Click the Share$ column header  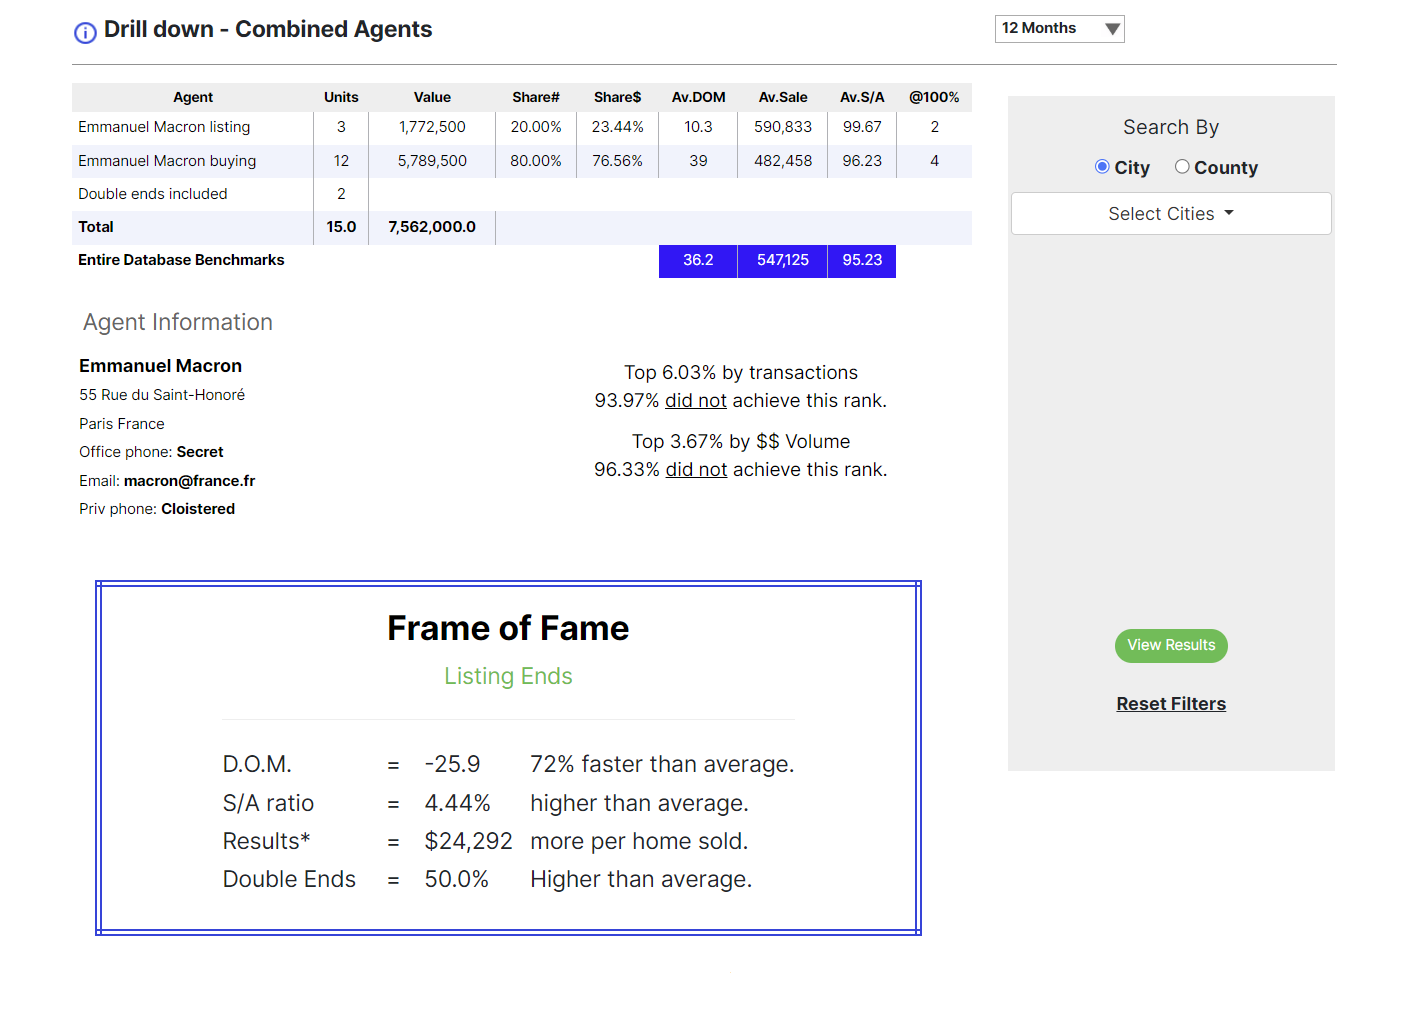click(617, 97)
